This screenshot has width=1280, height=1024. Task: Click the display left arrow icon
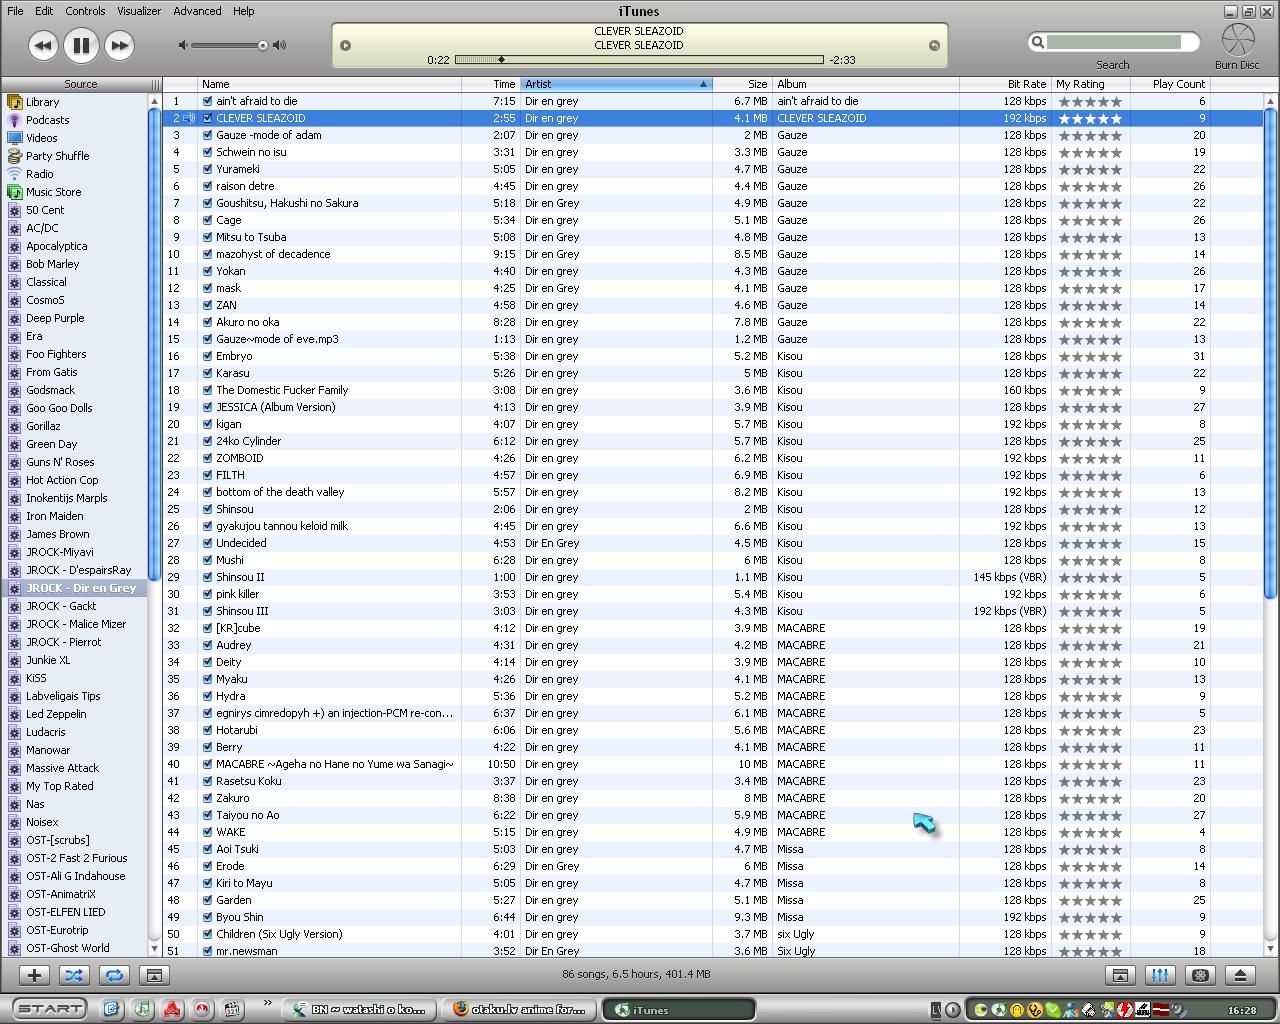pos(345,45)
